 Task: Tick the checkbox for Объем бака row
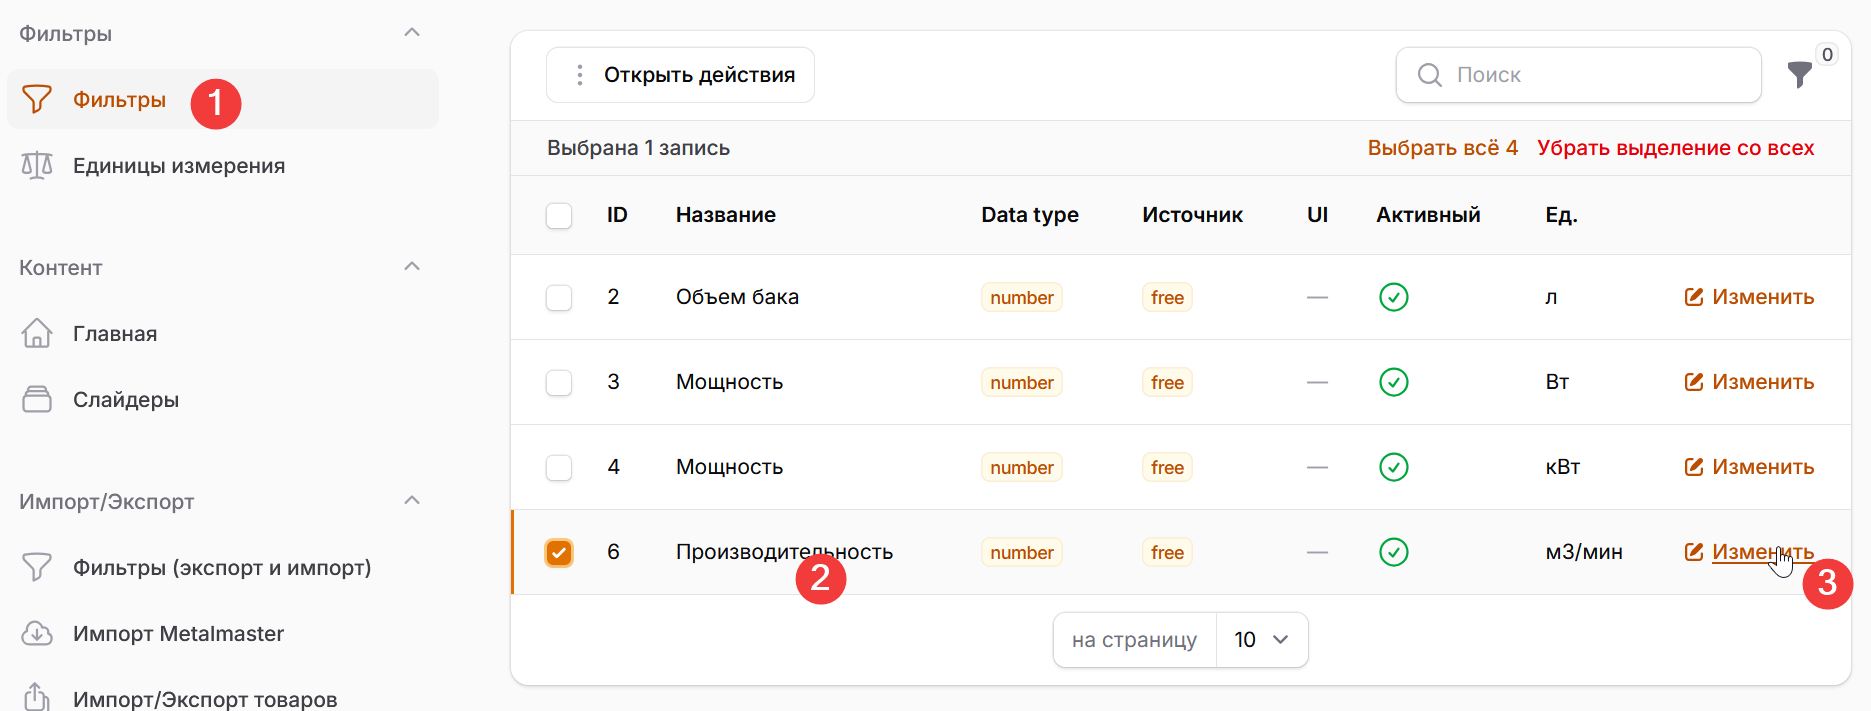click(x=559, y=298)
